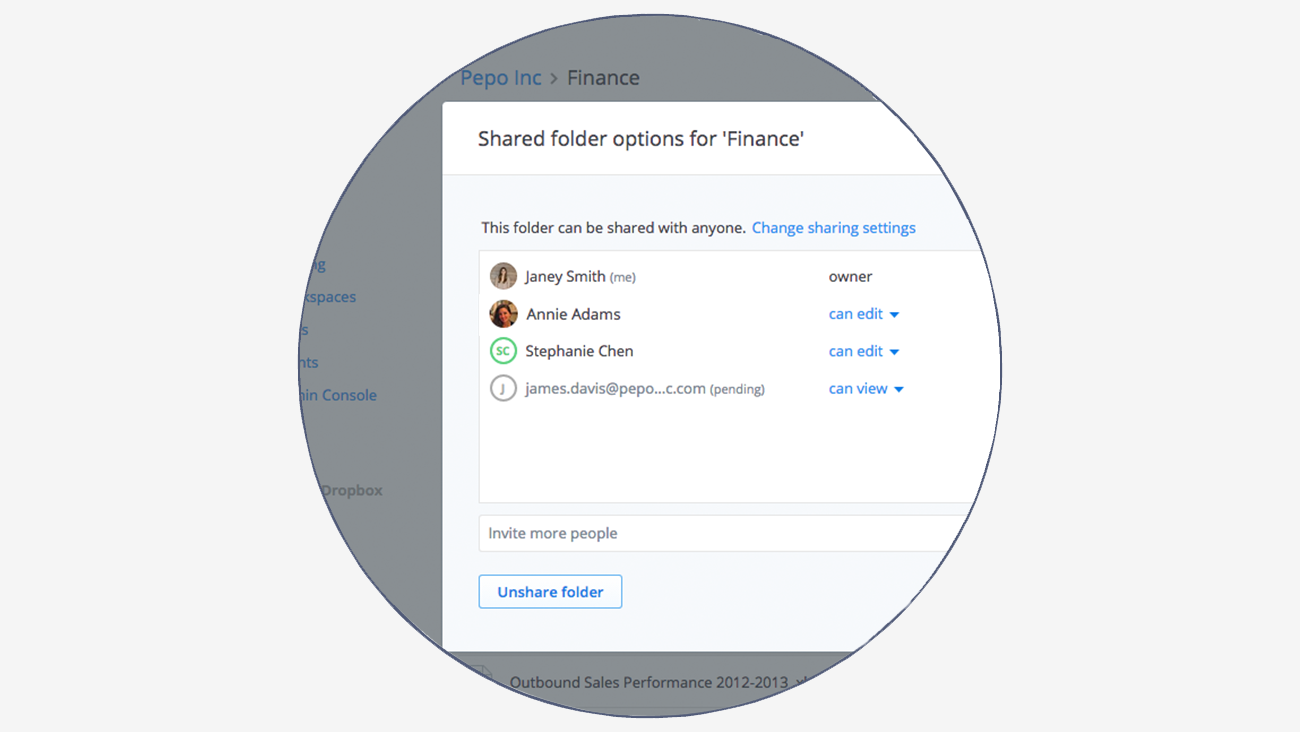Select the Finance breadcrumb item
This screenshot has width=1300, height=732.
click(x=603, y=77)
